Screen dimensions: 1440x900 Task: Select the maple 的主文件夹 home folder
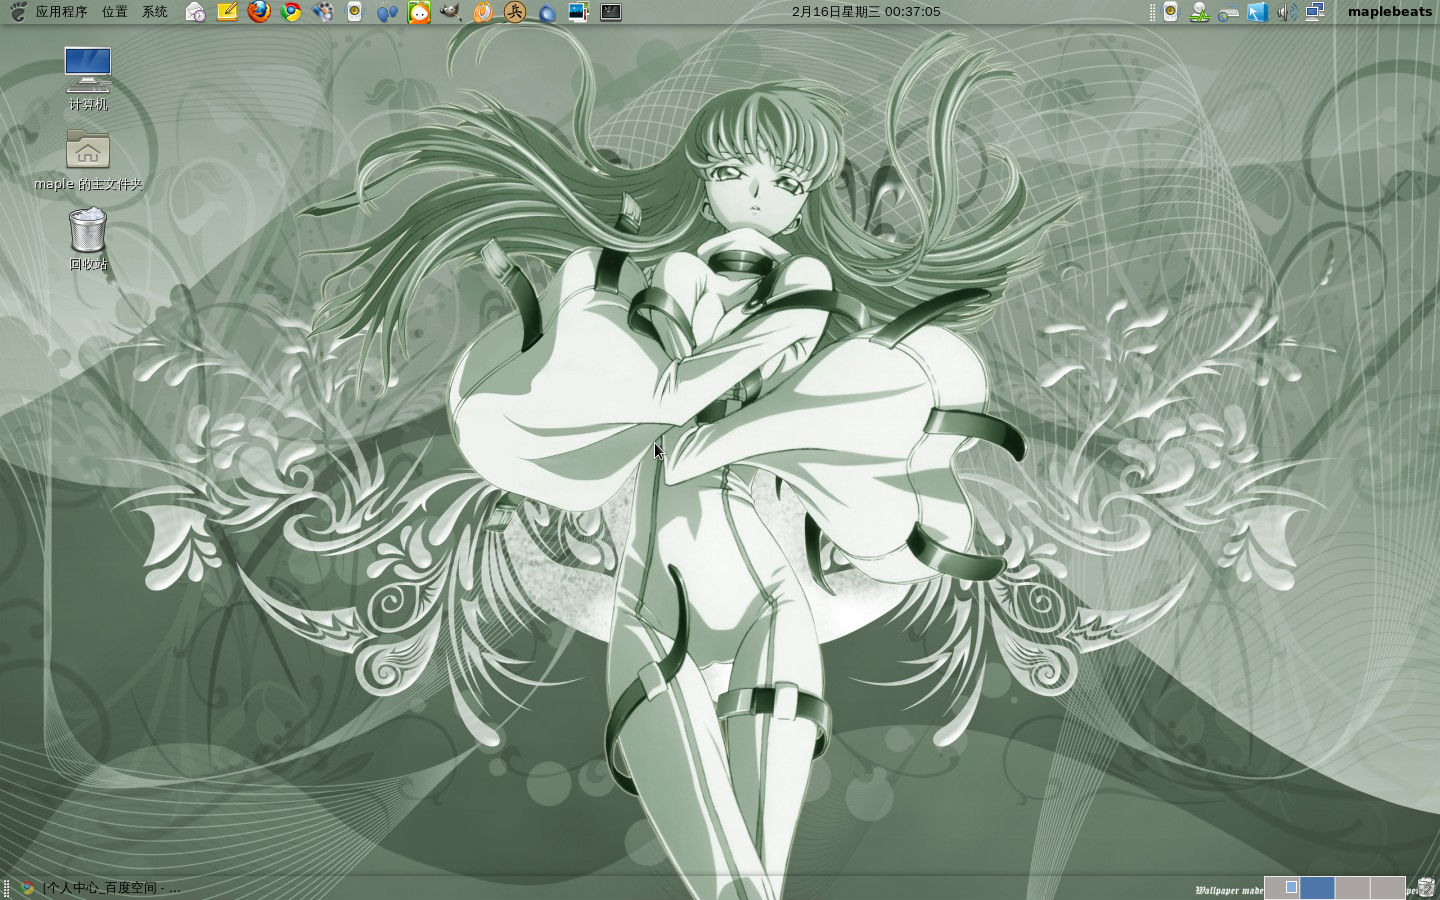(x=88, y=160)
